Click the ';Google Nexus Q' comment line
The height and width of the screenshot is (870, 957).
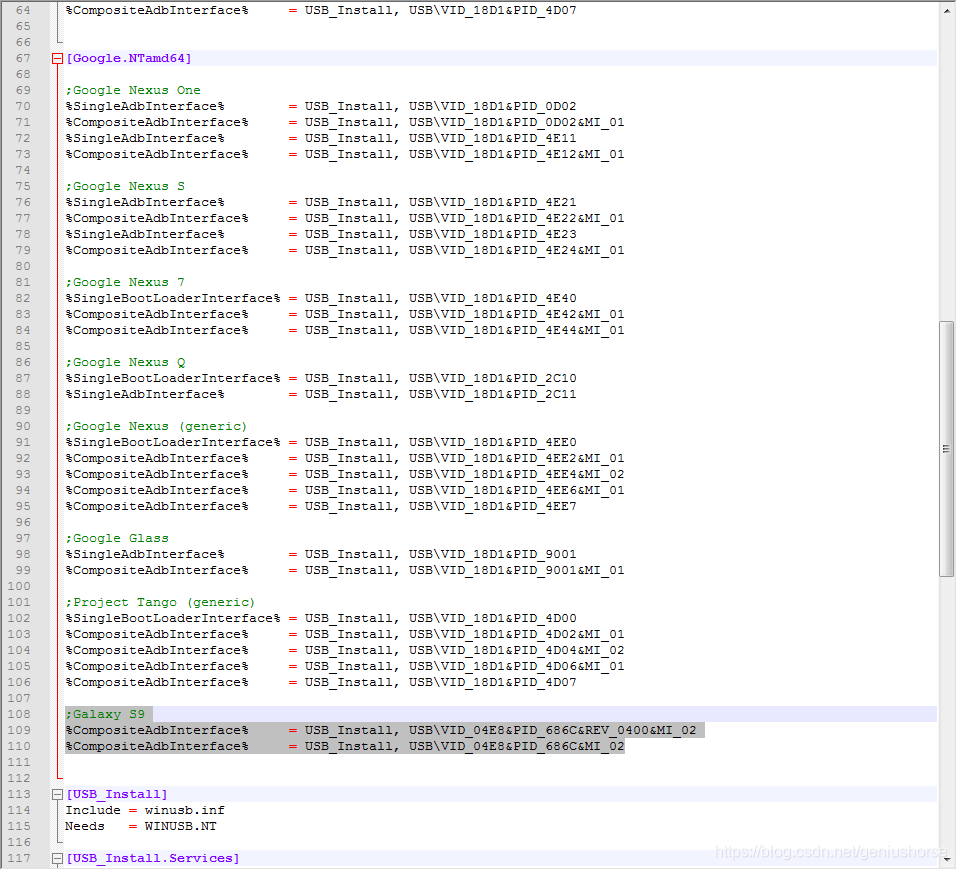[x=125, y=362]
